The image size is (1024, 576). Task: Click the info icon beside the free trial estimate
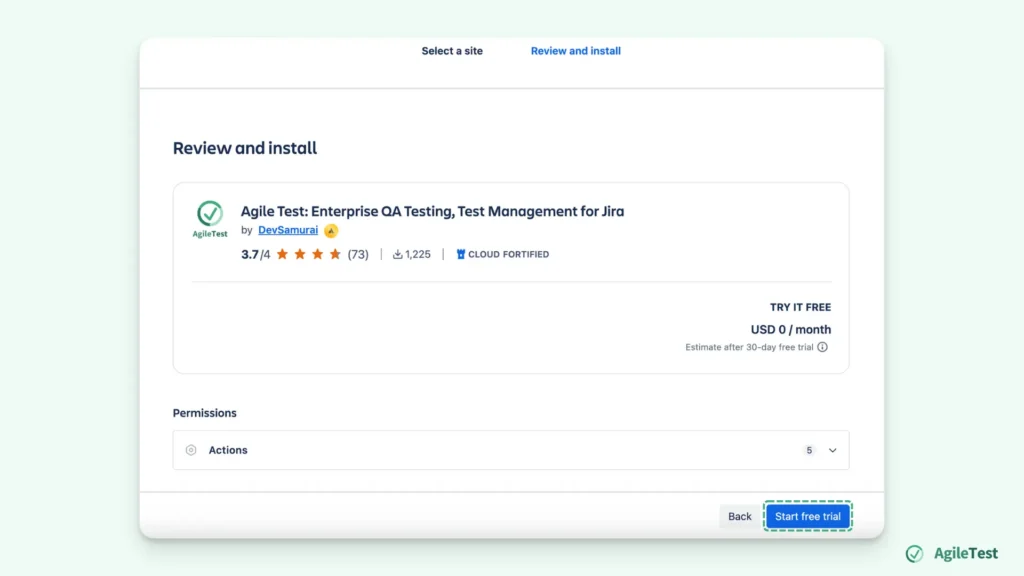(823, 348)
